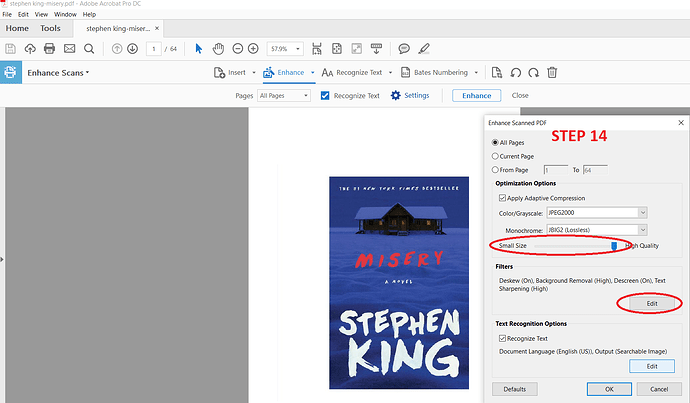The image size is (690, 403).
Task: Click the Search magnifier icon
Action: 88,48
